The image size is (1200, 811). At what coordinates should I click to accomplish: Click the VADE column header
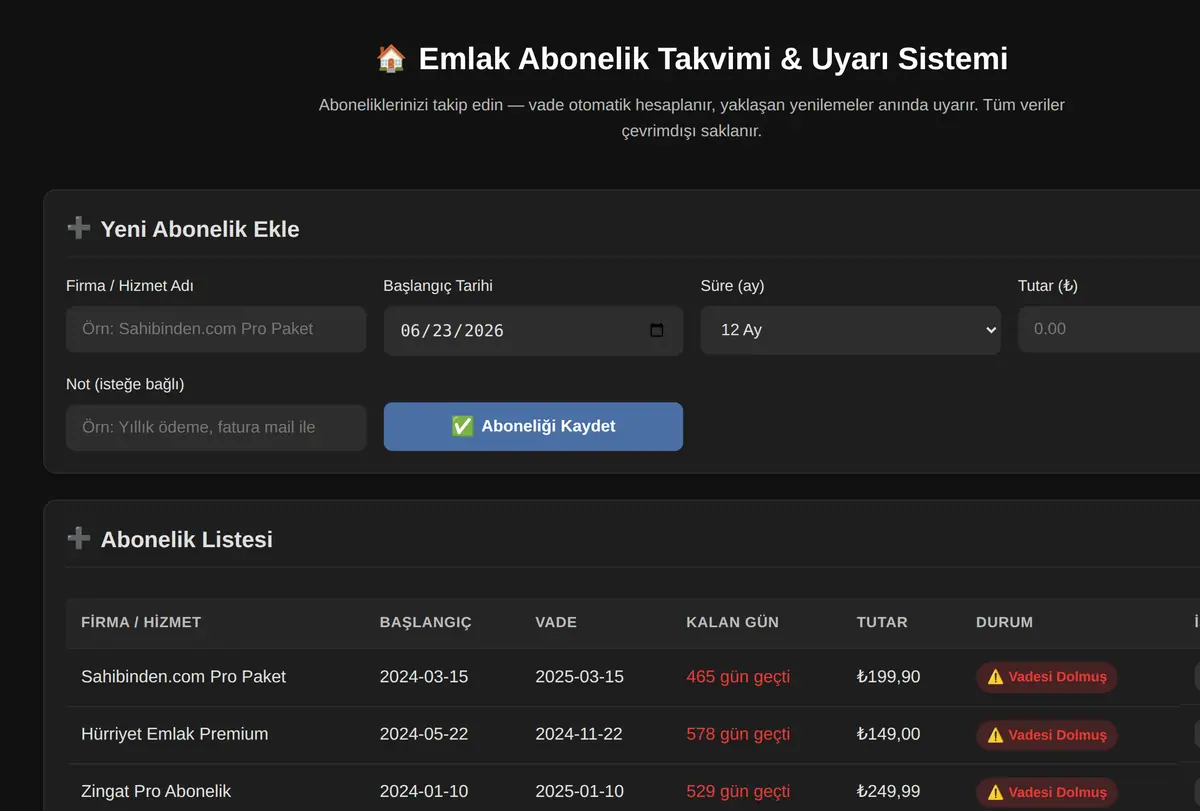point(556,622)
